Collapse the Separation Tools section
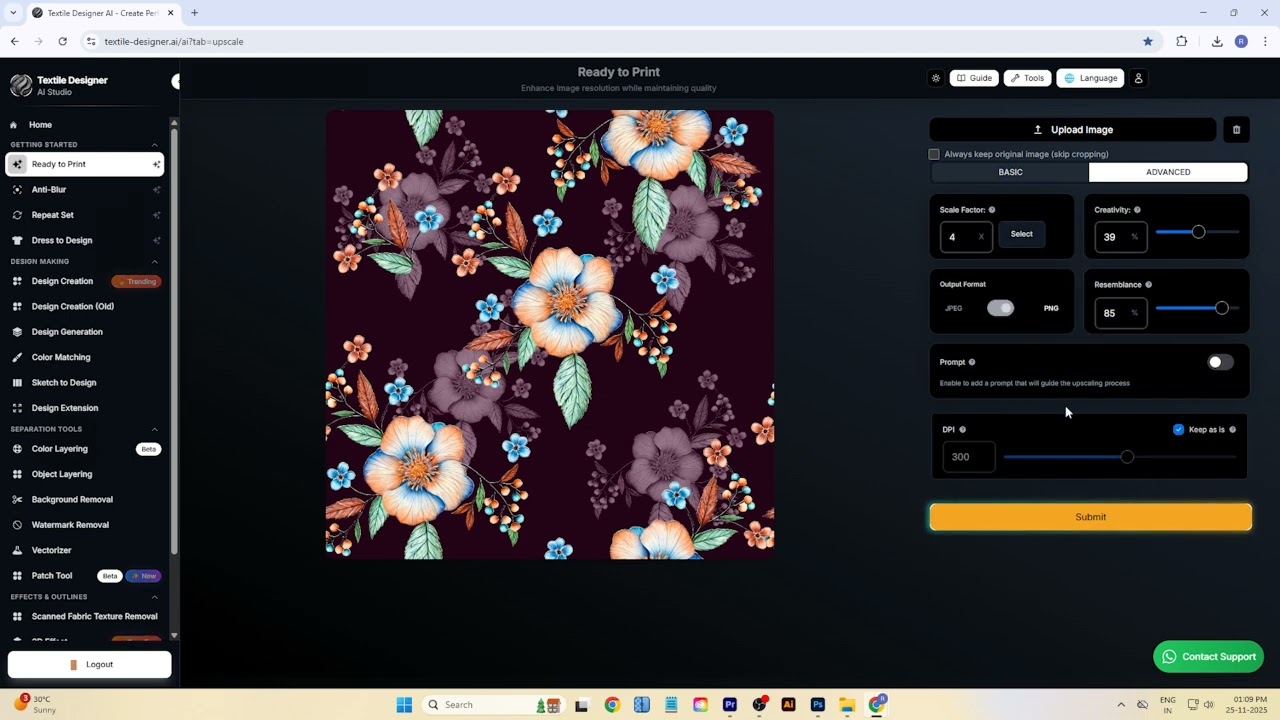Screen dimensions: 1280x720 tap(154, 429)
